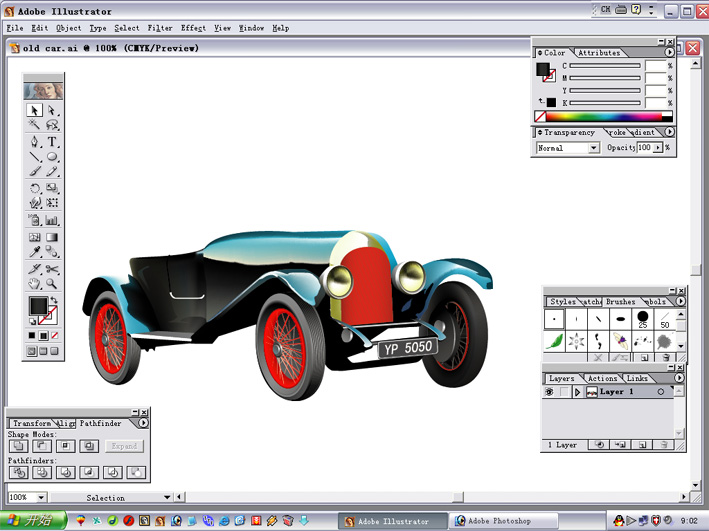Image resolution: width=709 pixels, height=531 pixels.
Task: Click the Divide pathfinder icon
Action: click(19, 473)
